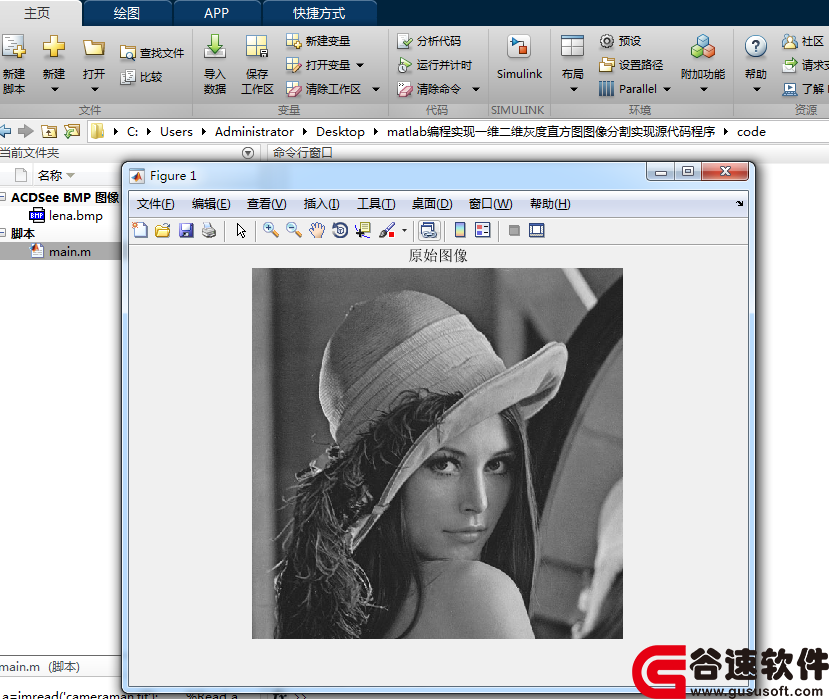Click the Desktop path segment
Image resolution: width=829 pixels, height=699 pixels.
tap(340, 132)
